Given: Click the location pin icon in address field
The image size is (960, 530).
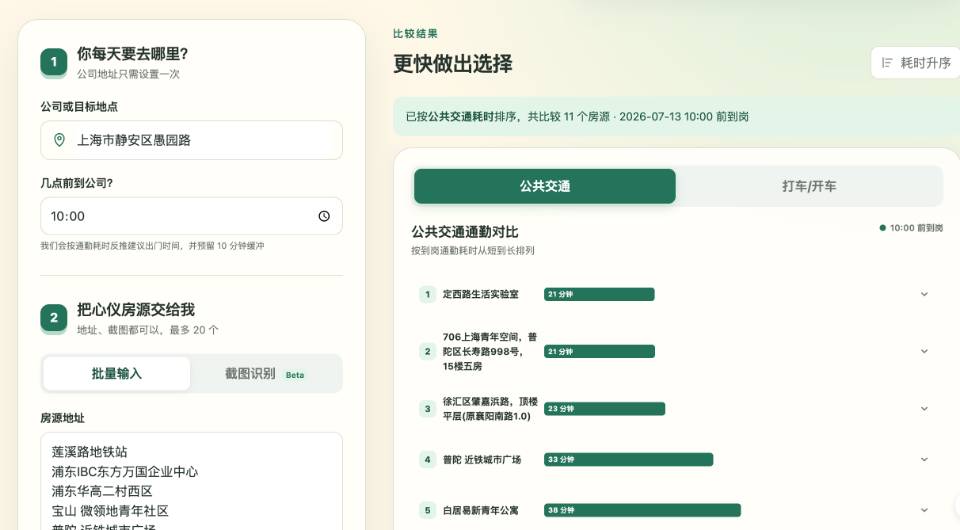Looking at the screenshot, I should click(59, 140).
